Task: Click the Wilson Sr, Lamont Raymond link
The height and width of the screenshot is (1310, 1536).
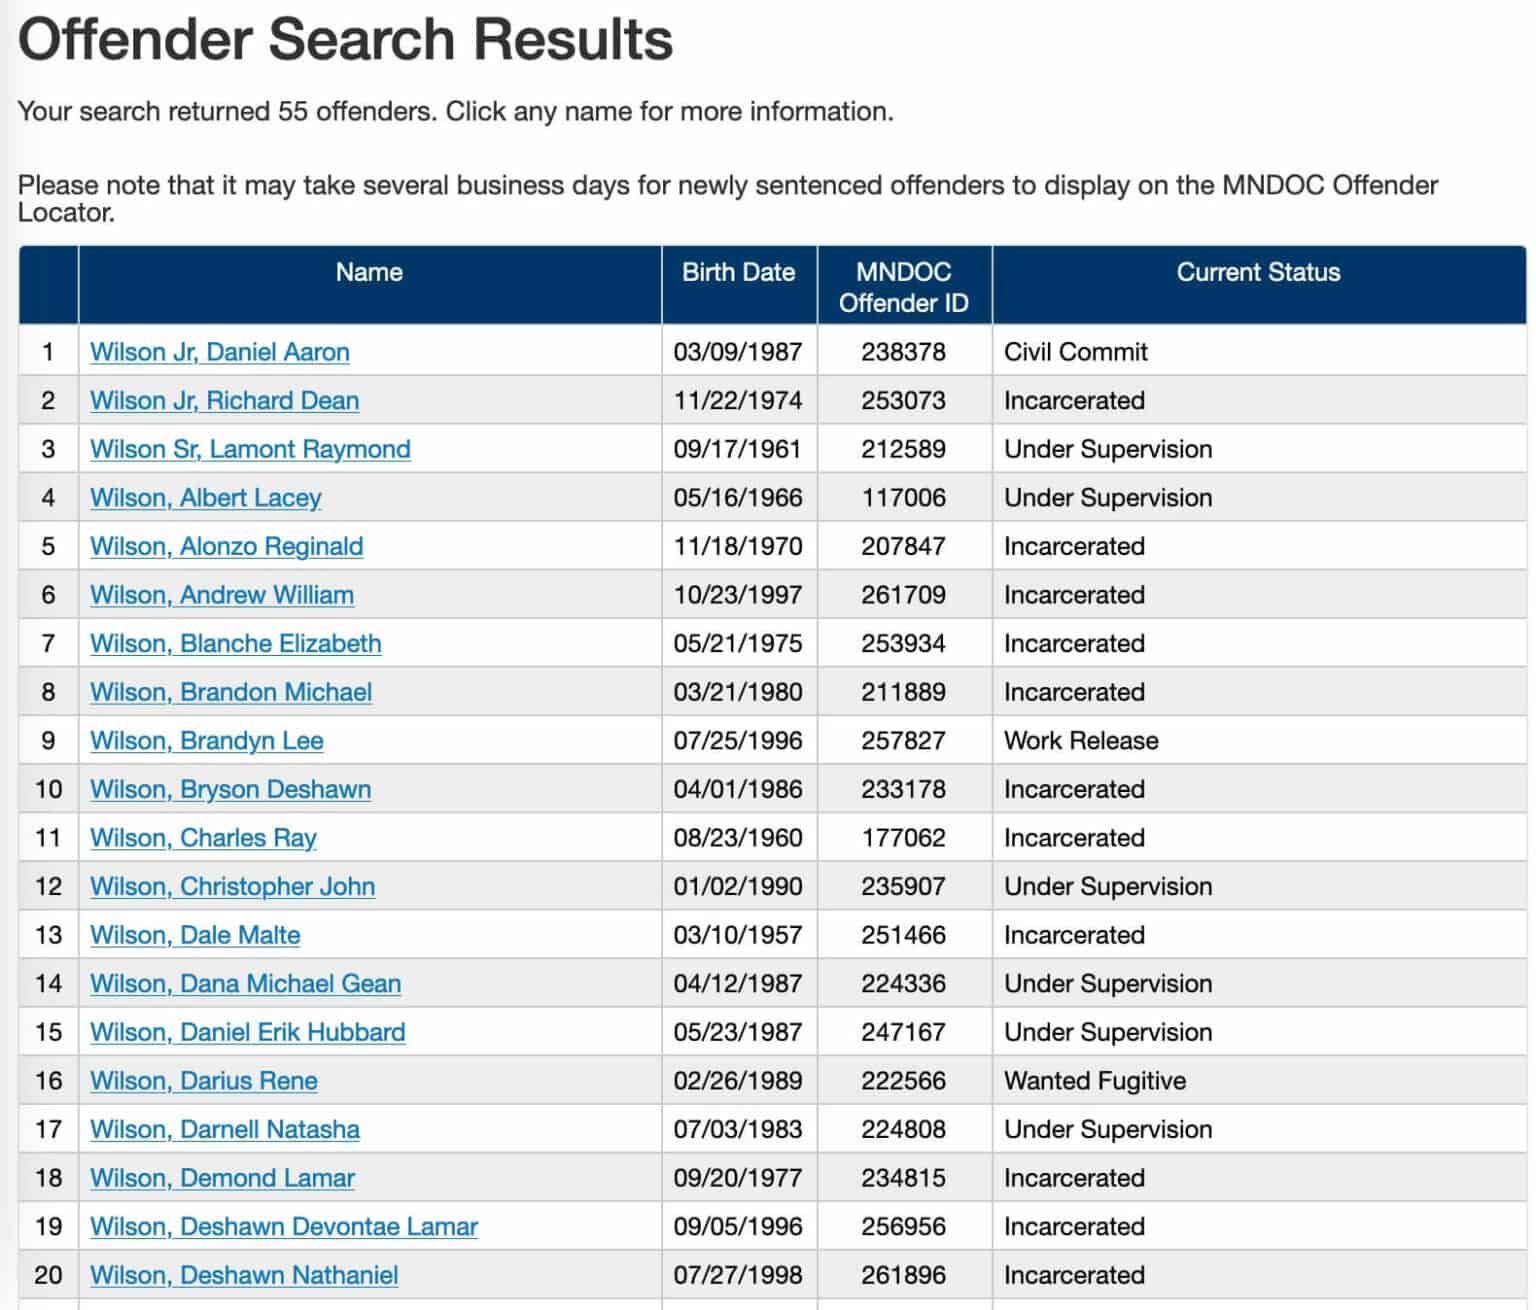Action: [x=249, y=449]
